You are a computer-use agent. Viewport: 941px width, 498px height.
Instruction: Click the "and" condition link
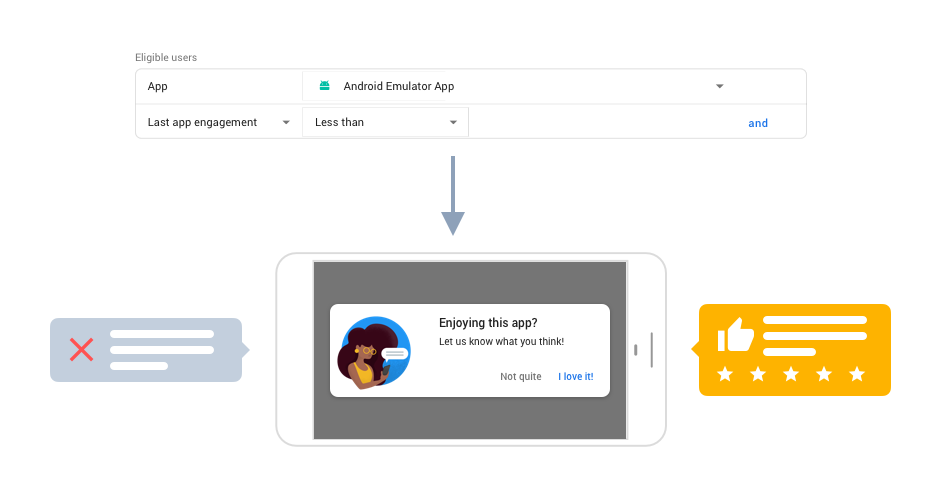pos(758,123)
